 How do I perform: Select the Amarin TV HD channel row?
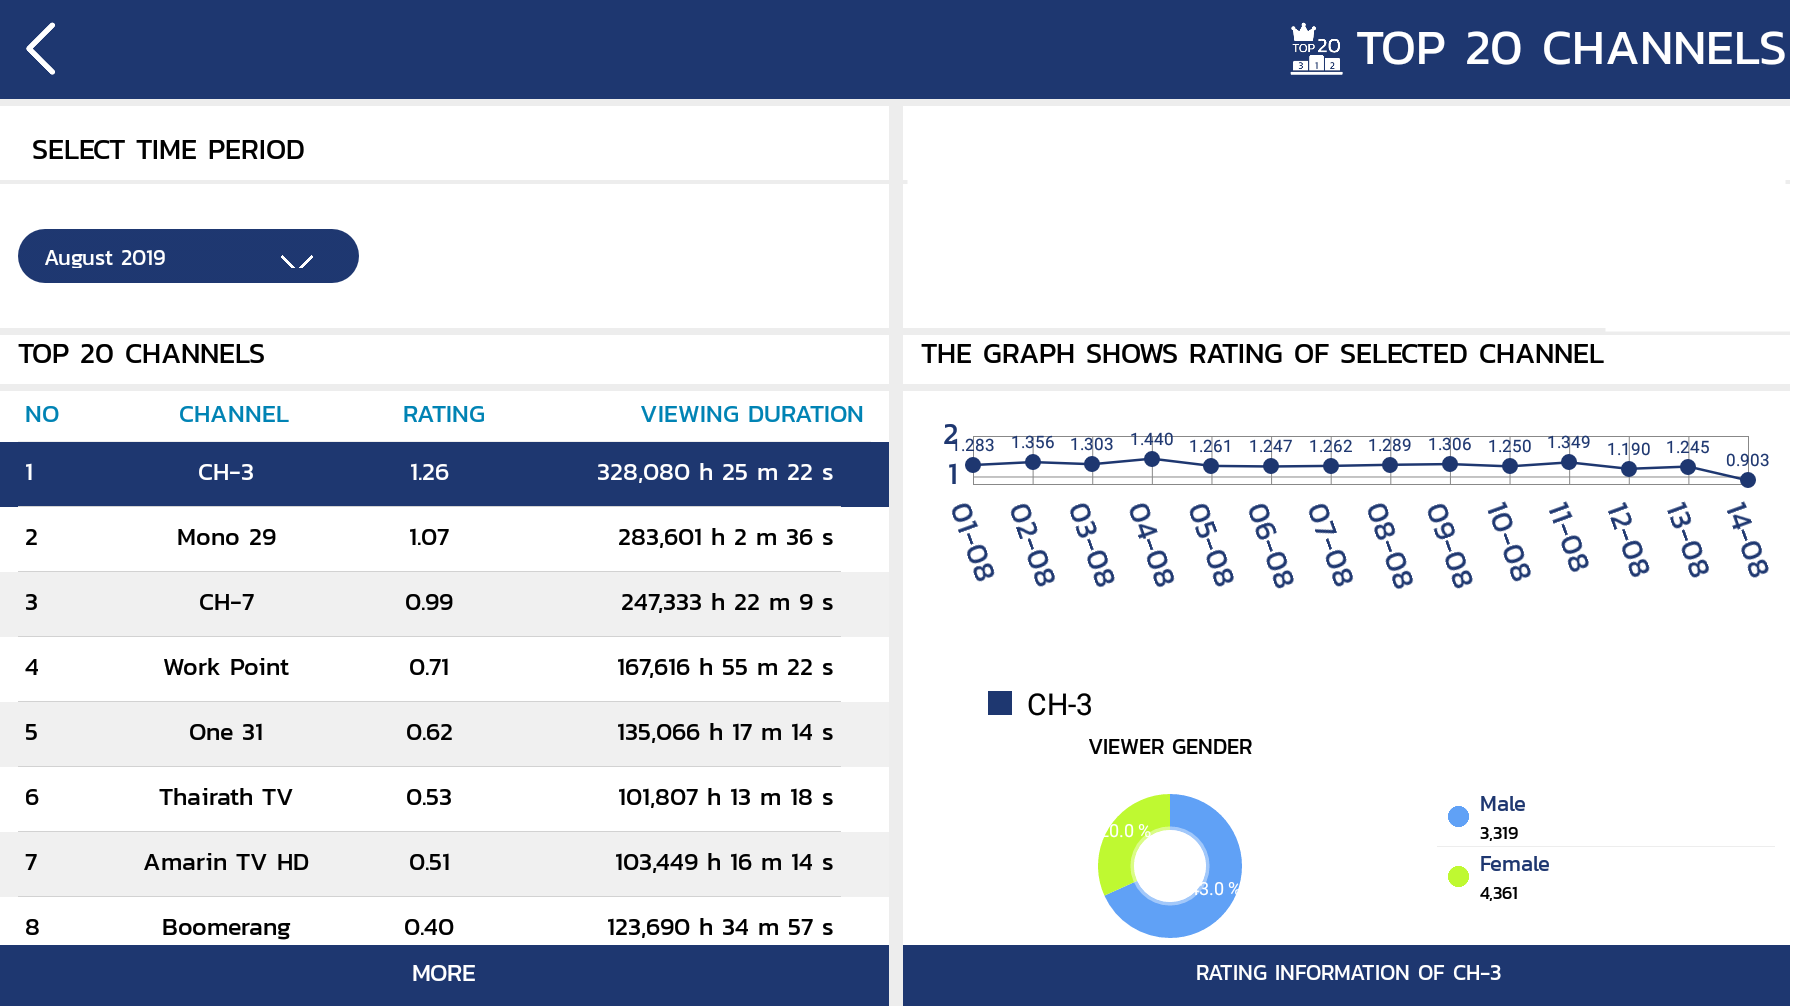coord(444,863)
